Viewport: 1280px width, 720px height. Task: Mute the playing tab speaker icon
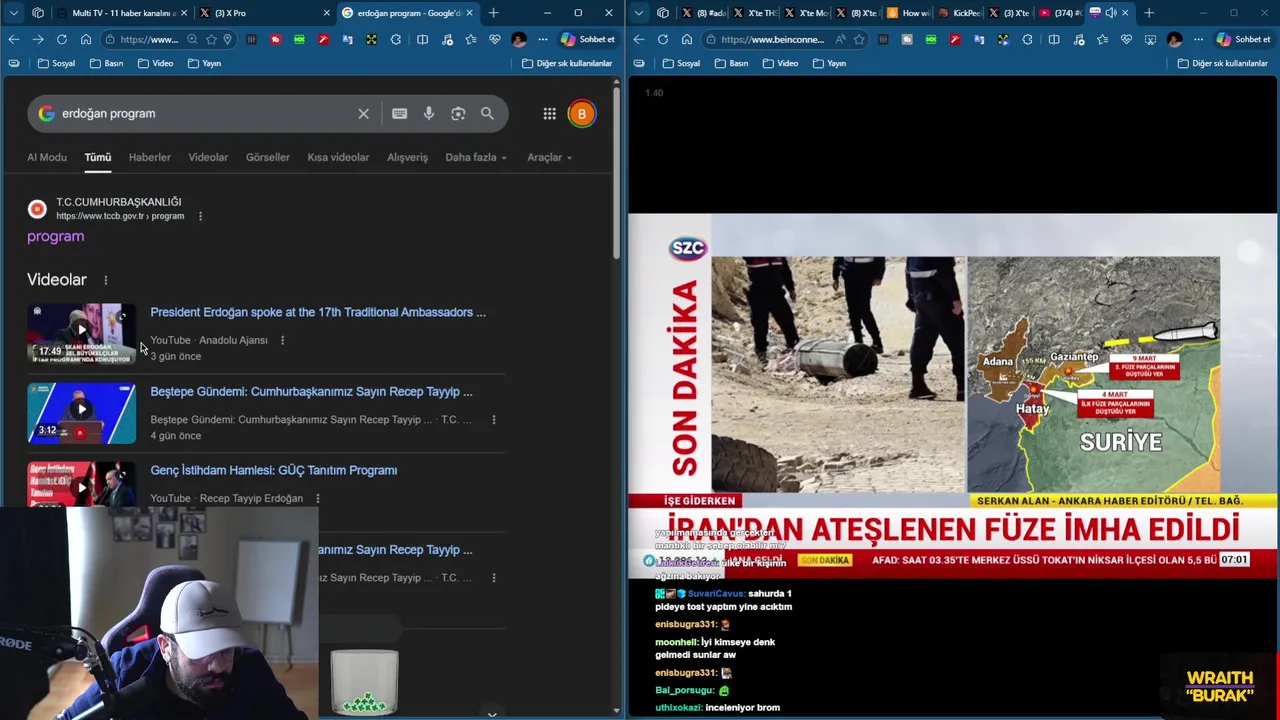click(1110, 13)
